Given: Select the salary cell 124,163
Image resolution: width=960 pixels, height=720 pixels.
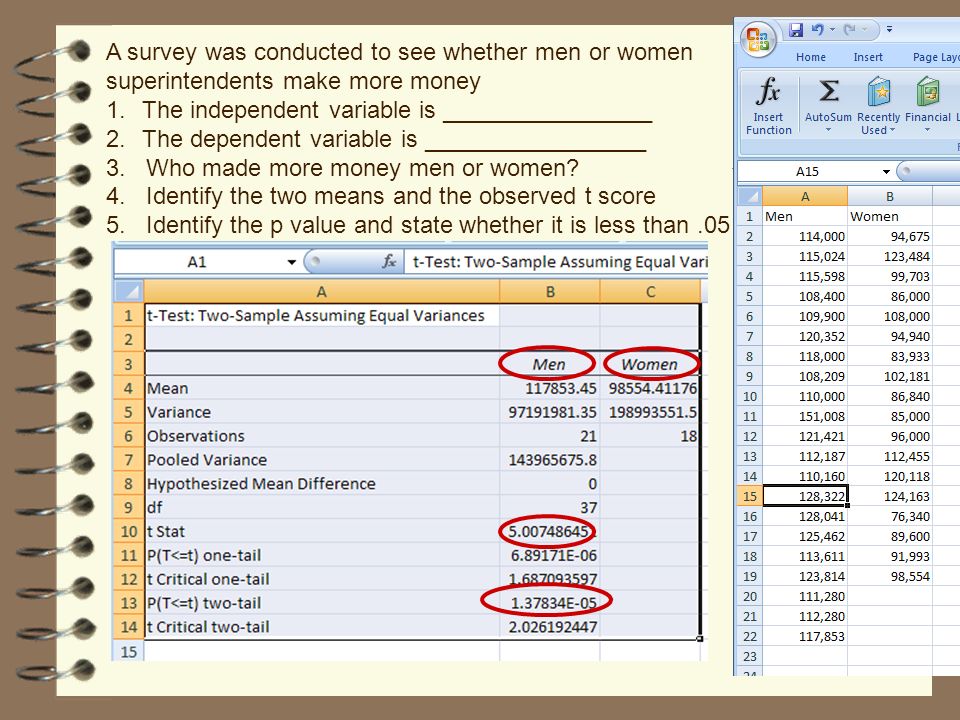Looking at the screenshot, I should pyautogui.click(x=890, y=496).
